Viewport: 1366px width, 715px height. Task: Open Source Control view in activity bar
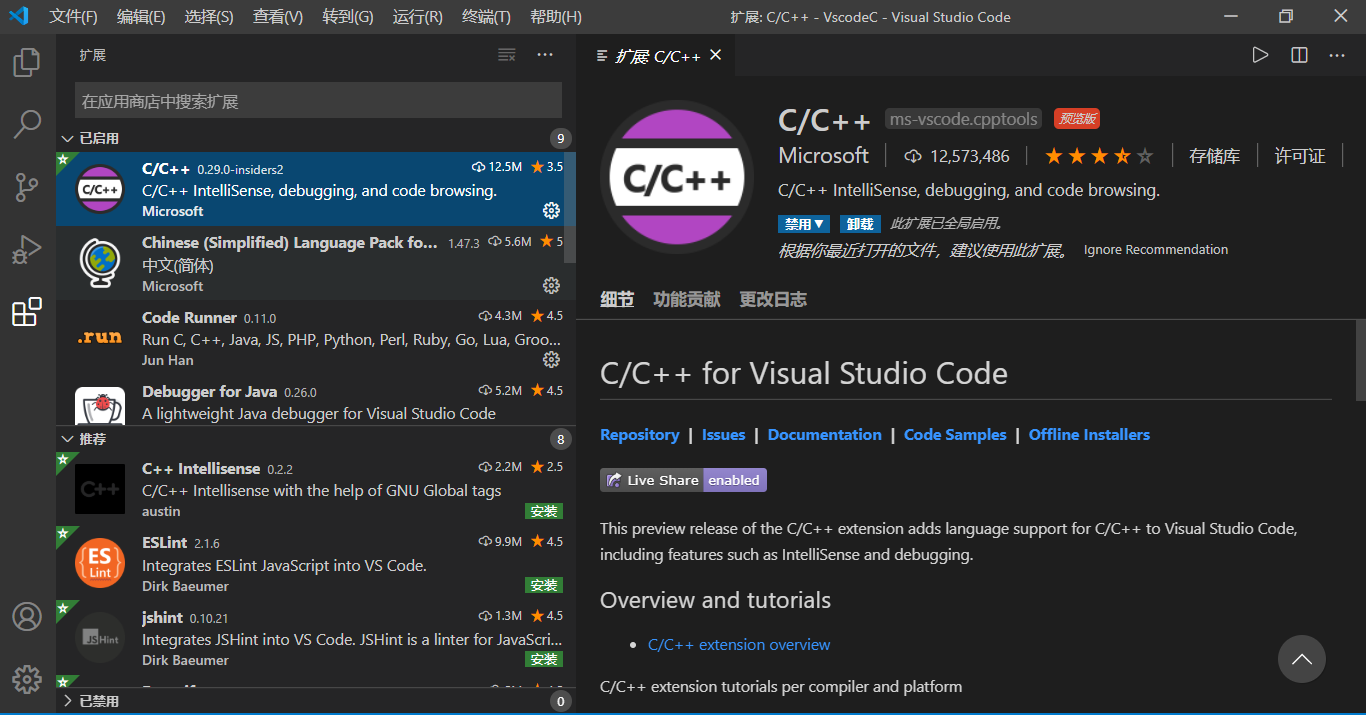tap(27, 187)
